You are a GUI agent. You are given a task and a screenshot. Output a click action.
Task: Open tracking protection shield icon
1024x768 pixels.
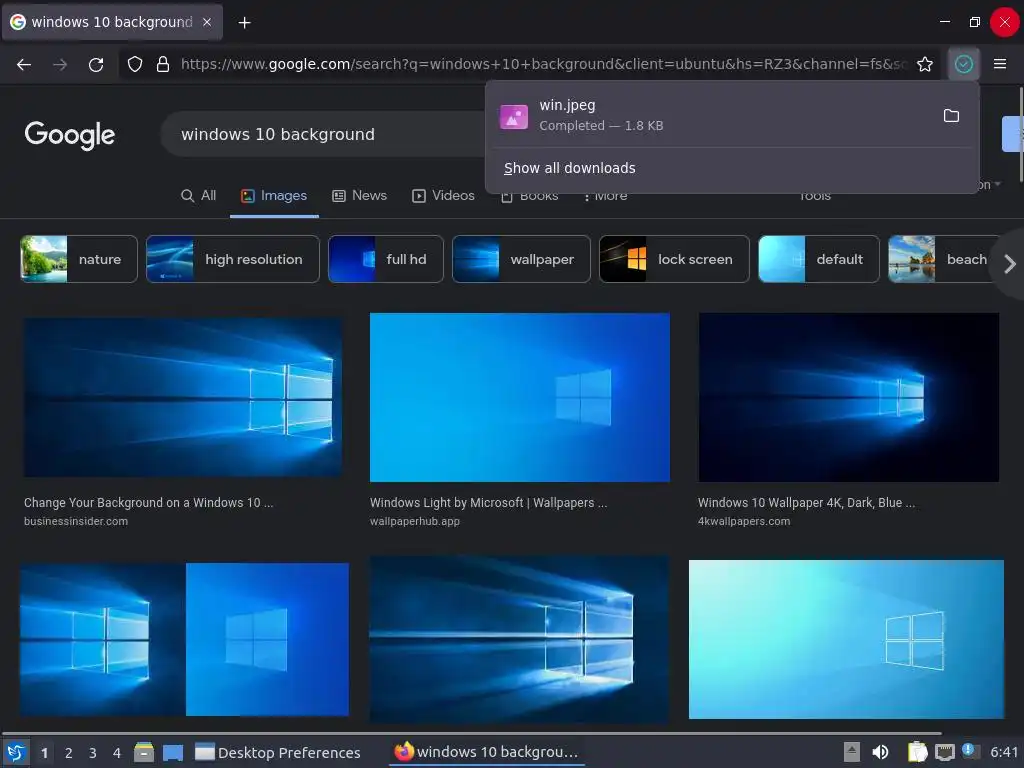tap(135, 64)
